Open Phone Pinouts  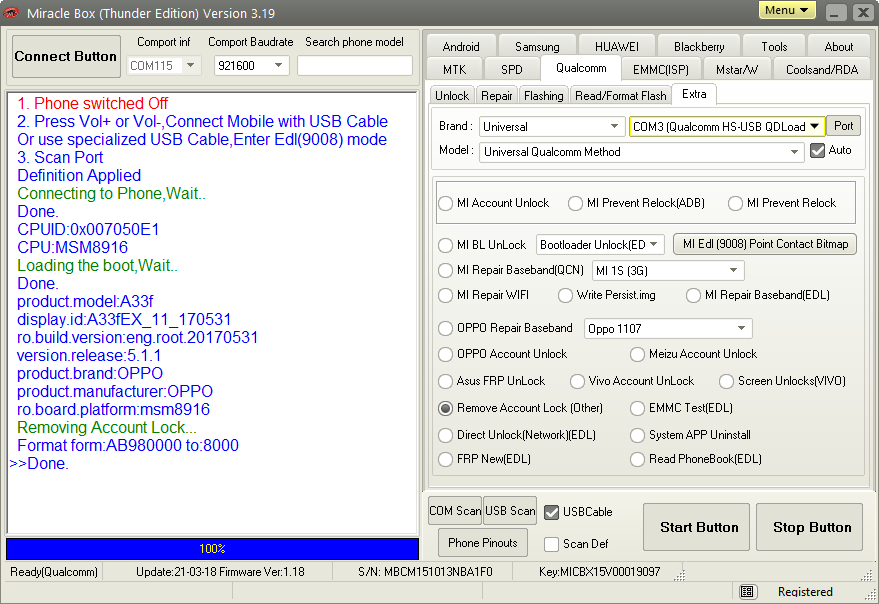[x=483, y=543]
